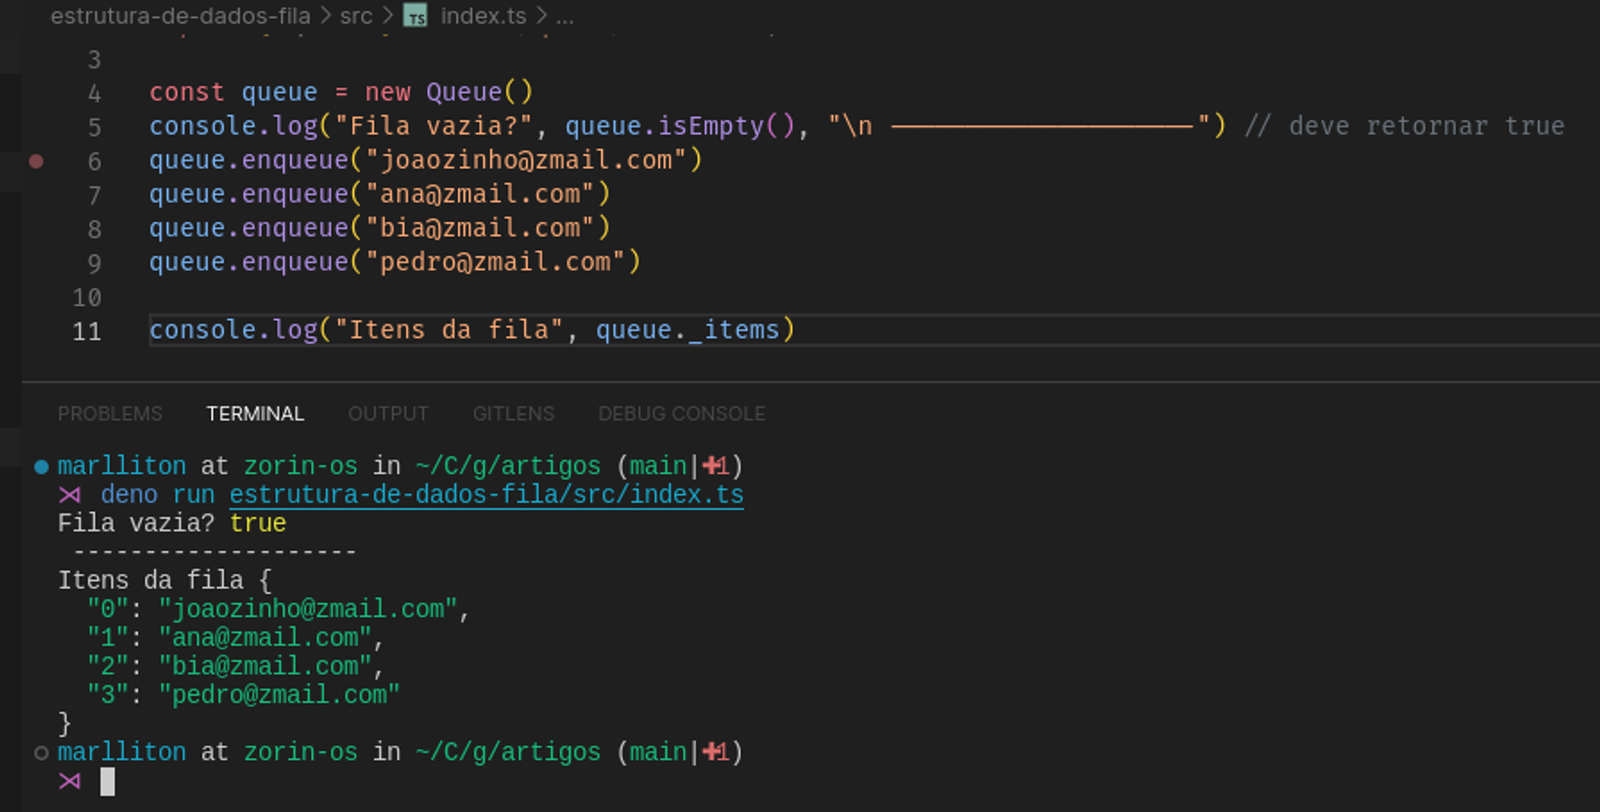Click the src folder breadcrumb
The height and width of the screenshot is (812, 1600).
click(356, 16)
